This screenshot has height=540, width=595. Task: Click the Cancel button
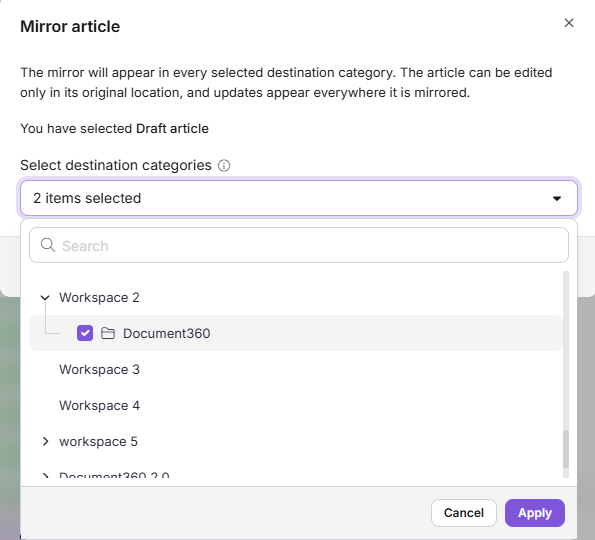pos(464,513)
